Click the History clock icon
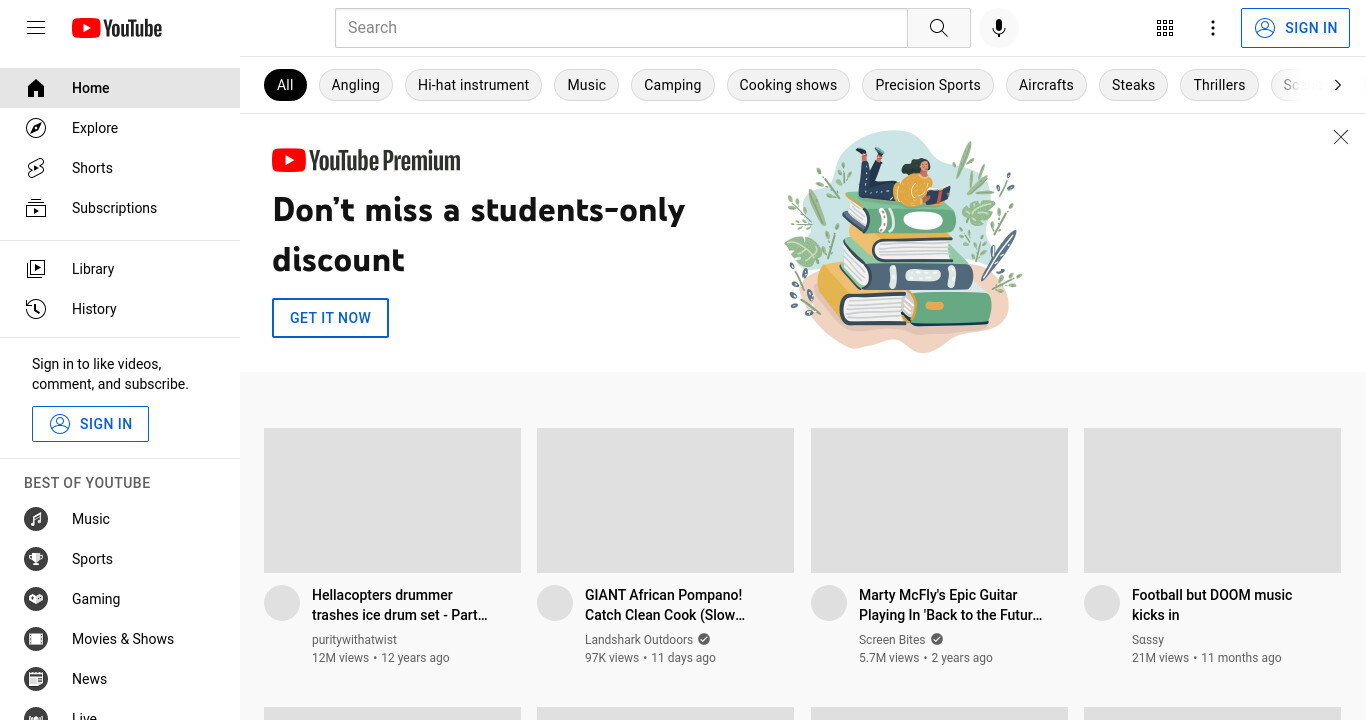Viewport: 1366px width, 720px height. (x=36, y=309)
